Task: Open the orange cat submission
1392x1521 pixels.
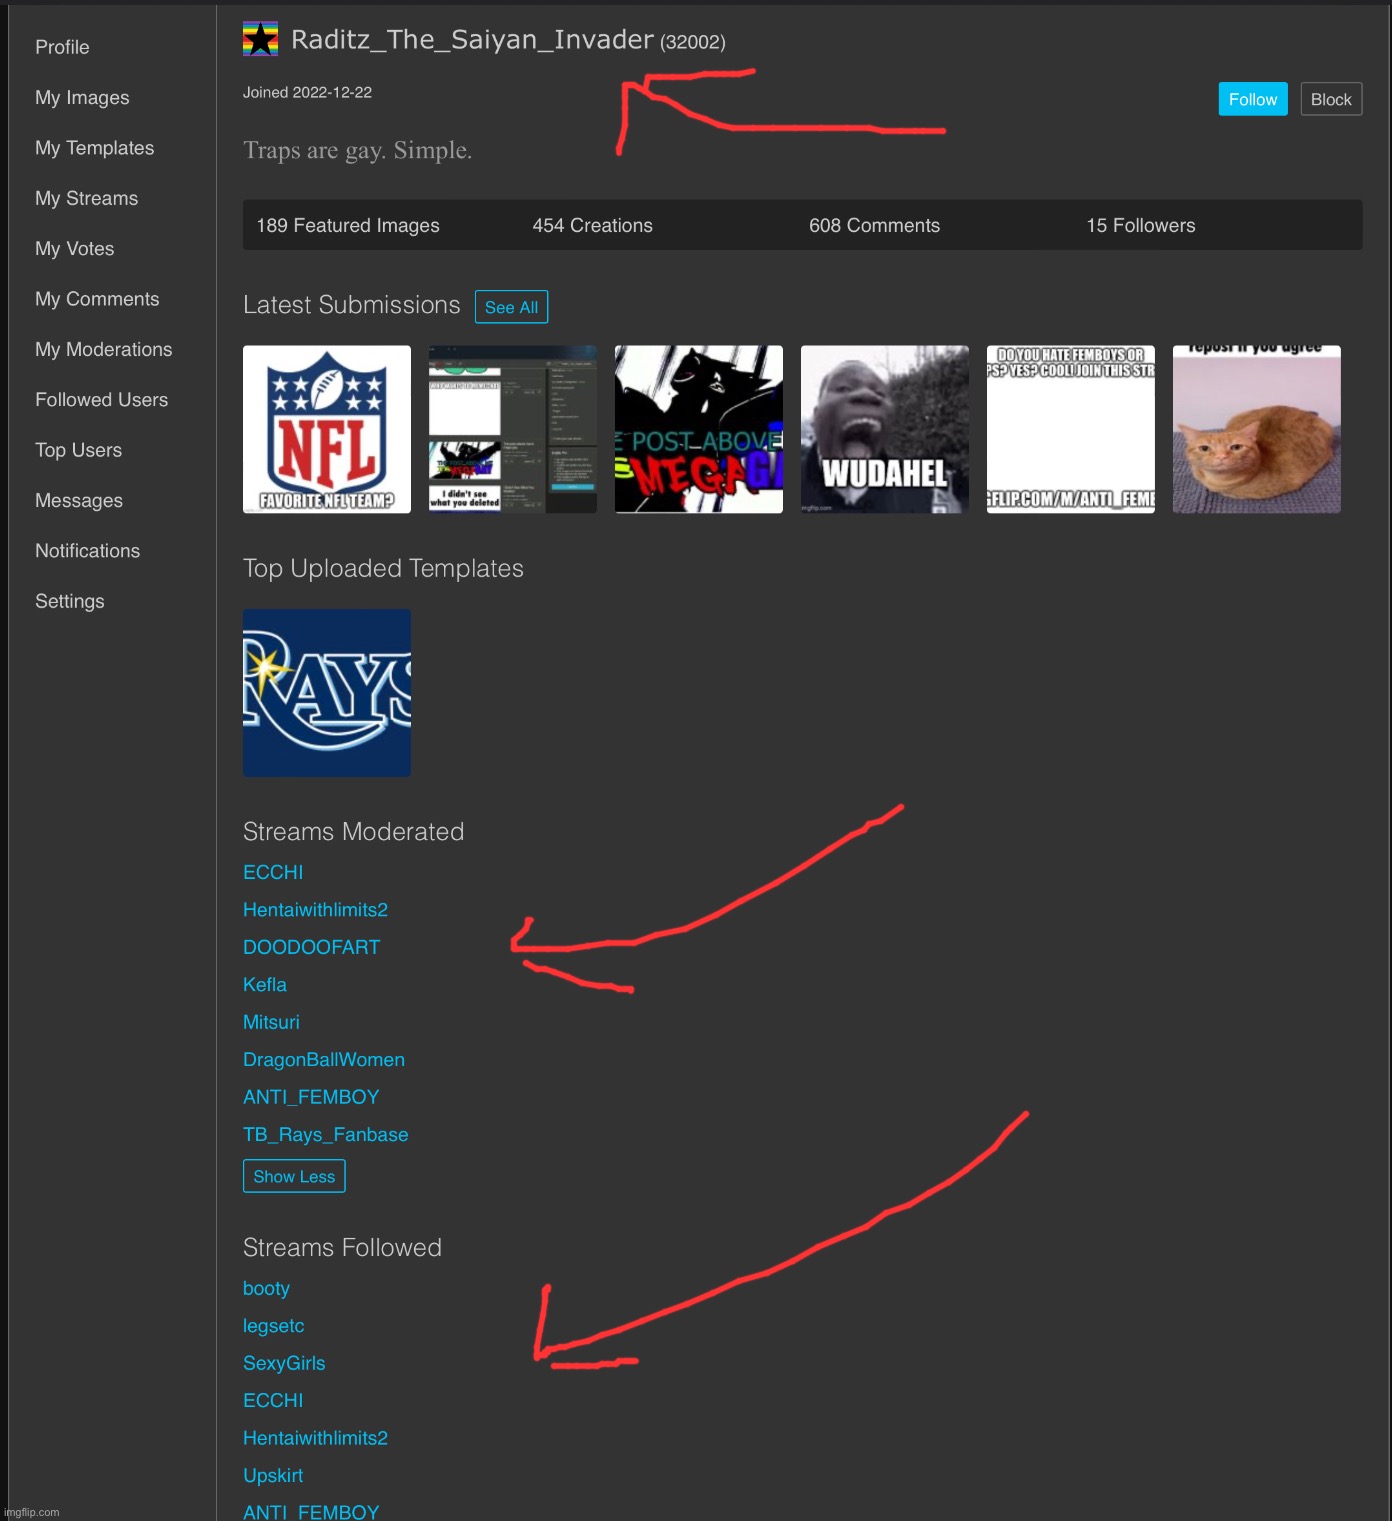Action: point(1257,429)
